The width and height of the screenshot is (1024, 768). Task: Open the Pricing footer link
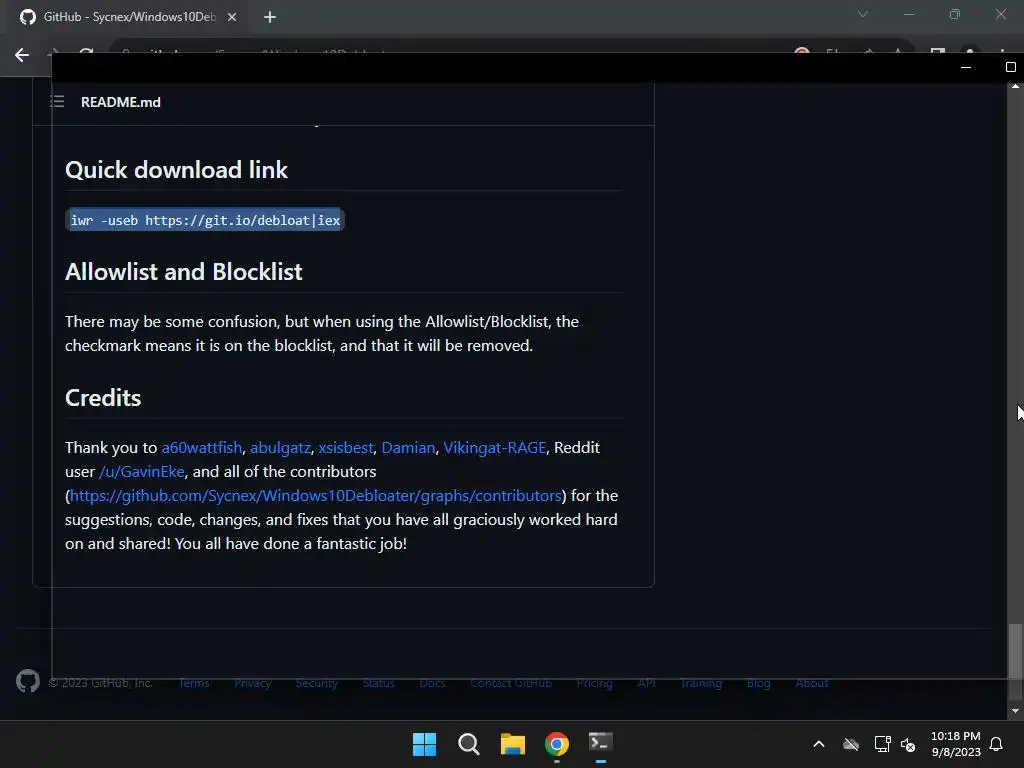[594, 683]
